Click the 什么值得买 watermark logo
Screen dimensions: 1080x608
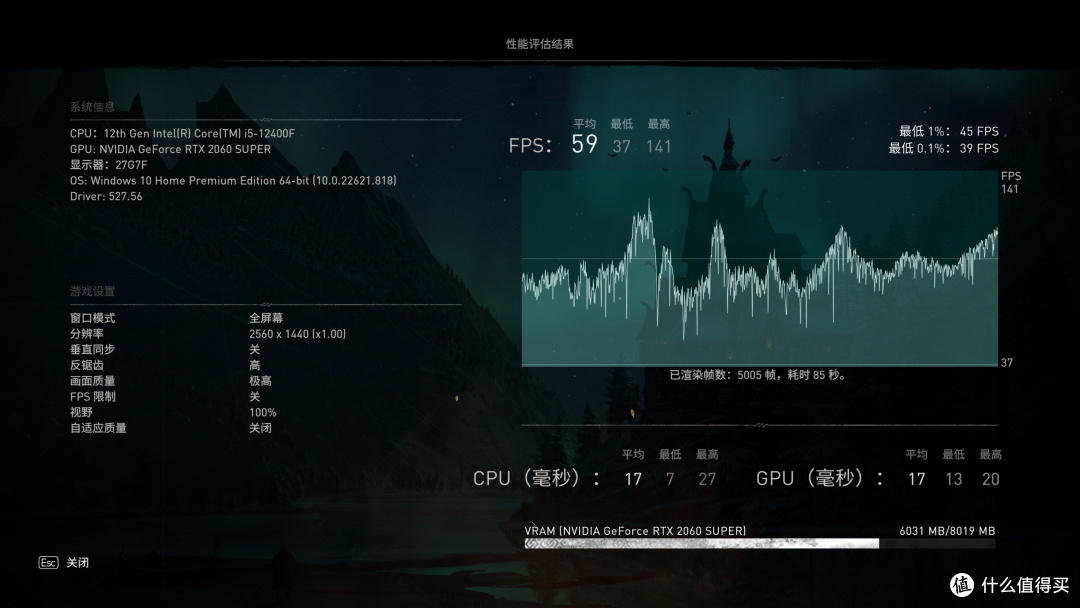coord(1008,584)
